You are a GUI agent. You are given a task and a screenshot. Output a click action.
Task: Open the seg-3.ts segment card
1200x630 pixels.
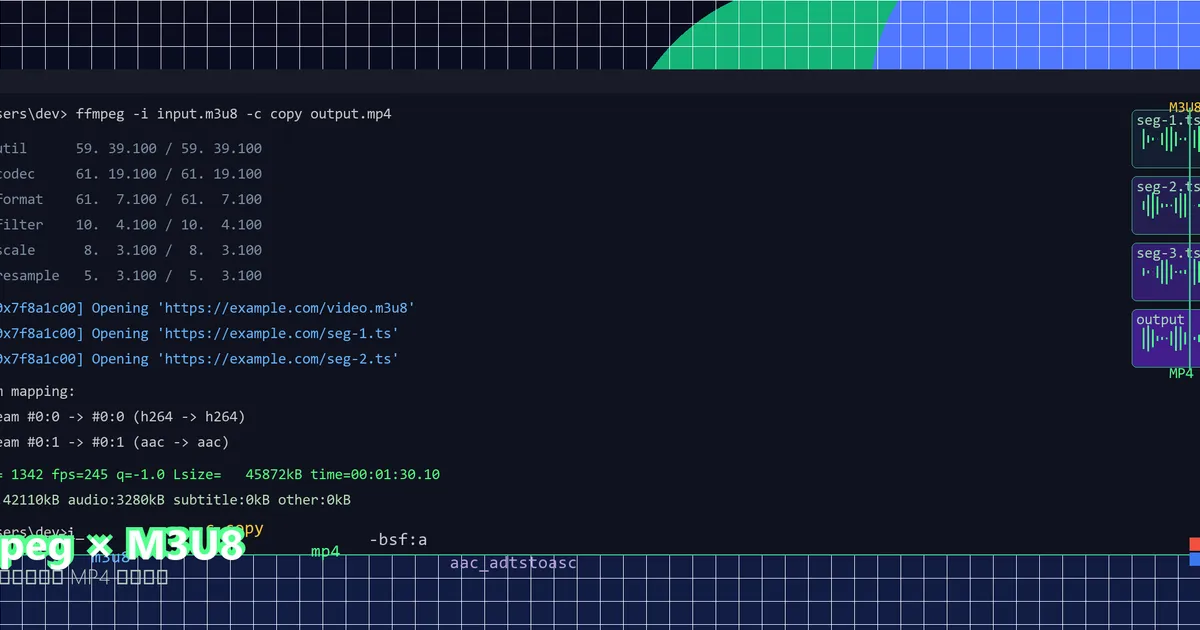[x=1166, y=272]
